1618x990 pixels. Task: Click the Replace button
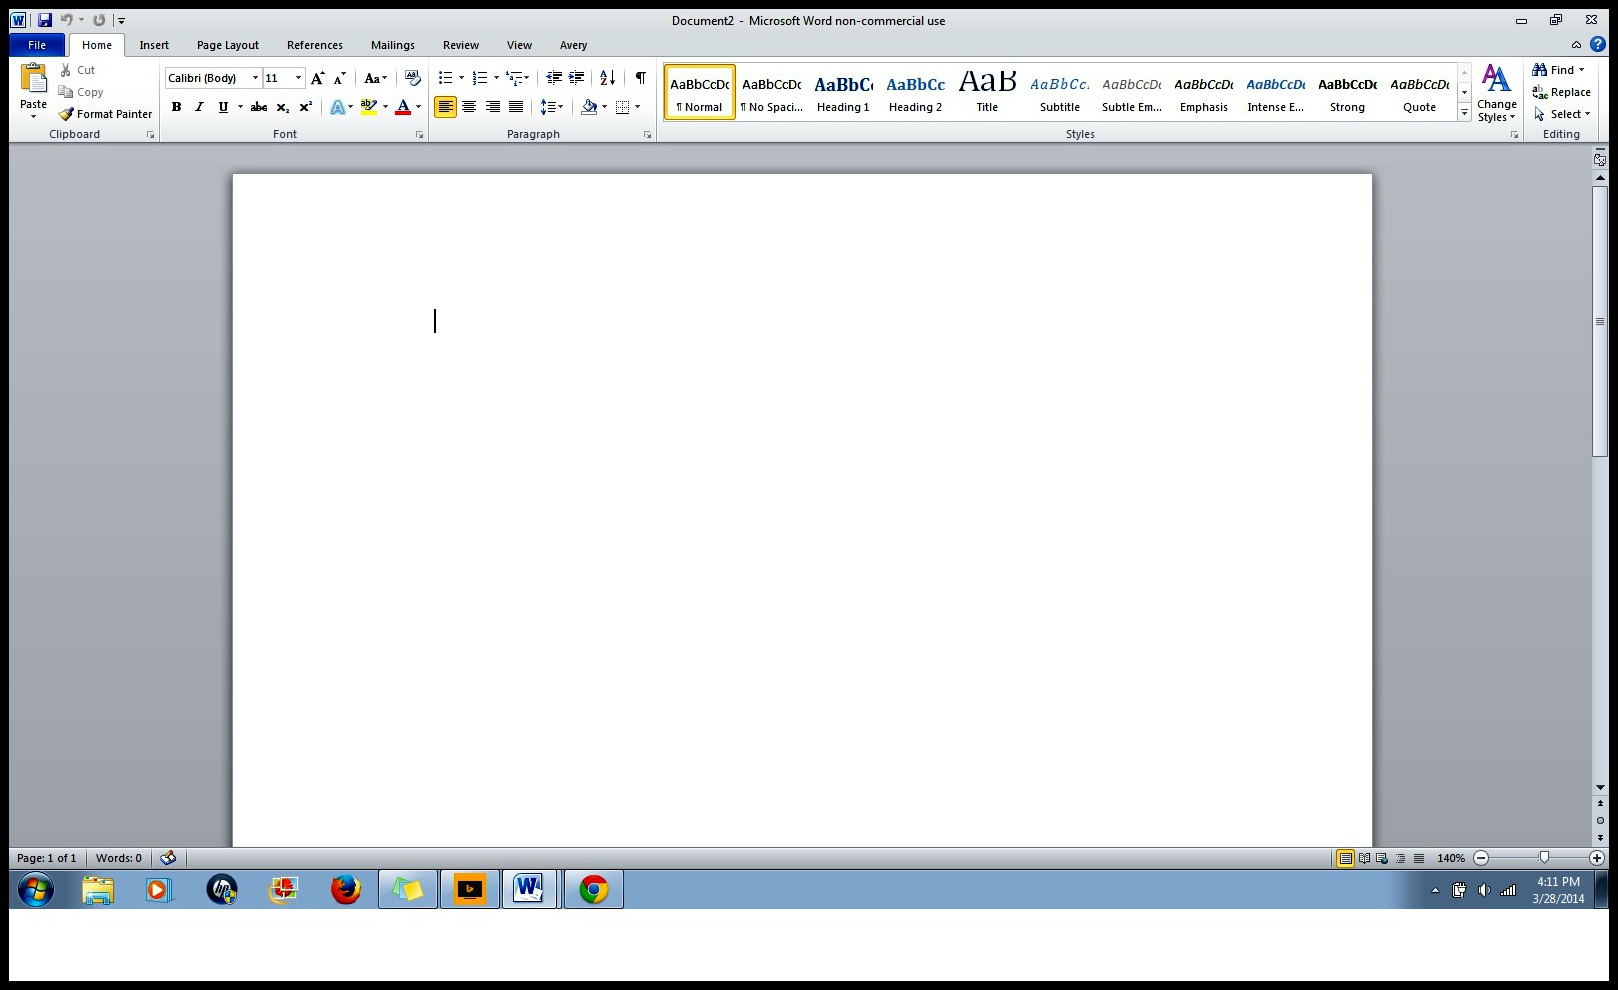point(1561,92)
